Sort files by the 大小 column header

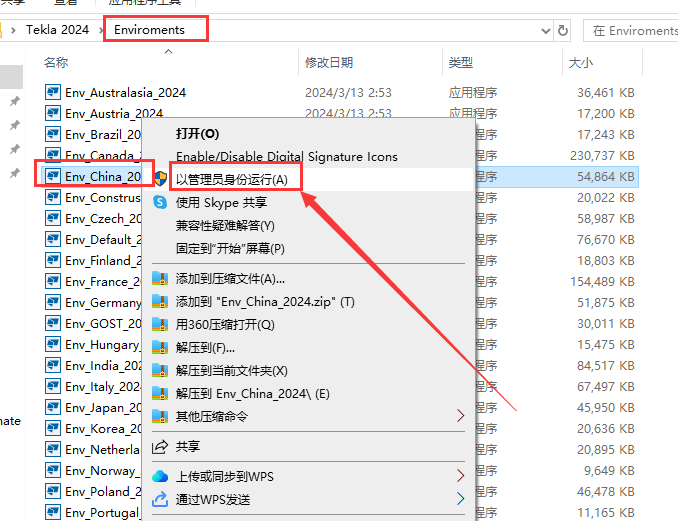[580, 63]
